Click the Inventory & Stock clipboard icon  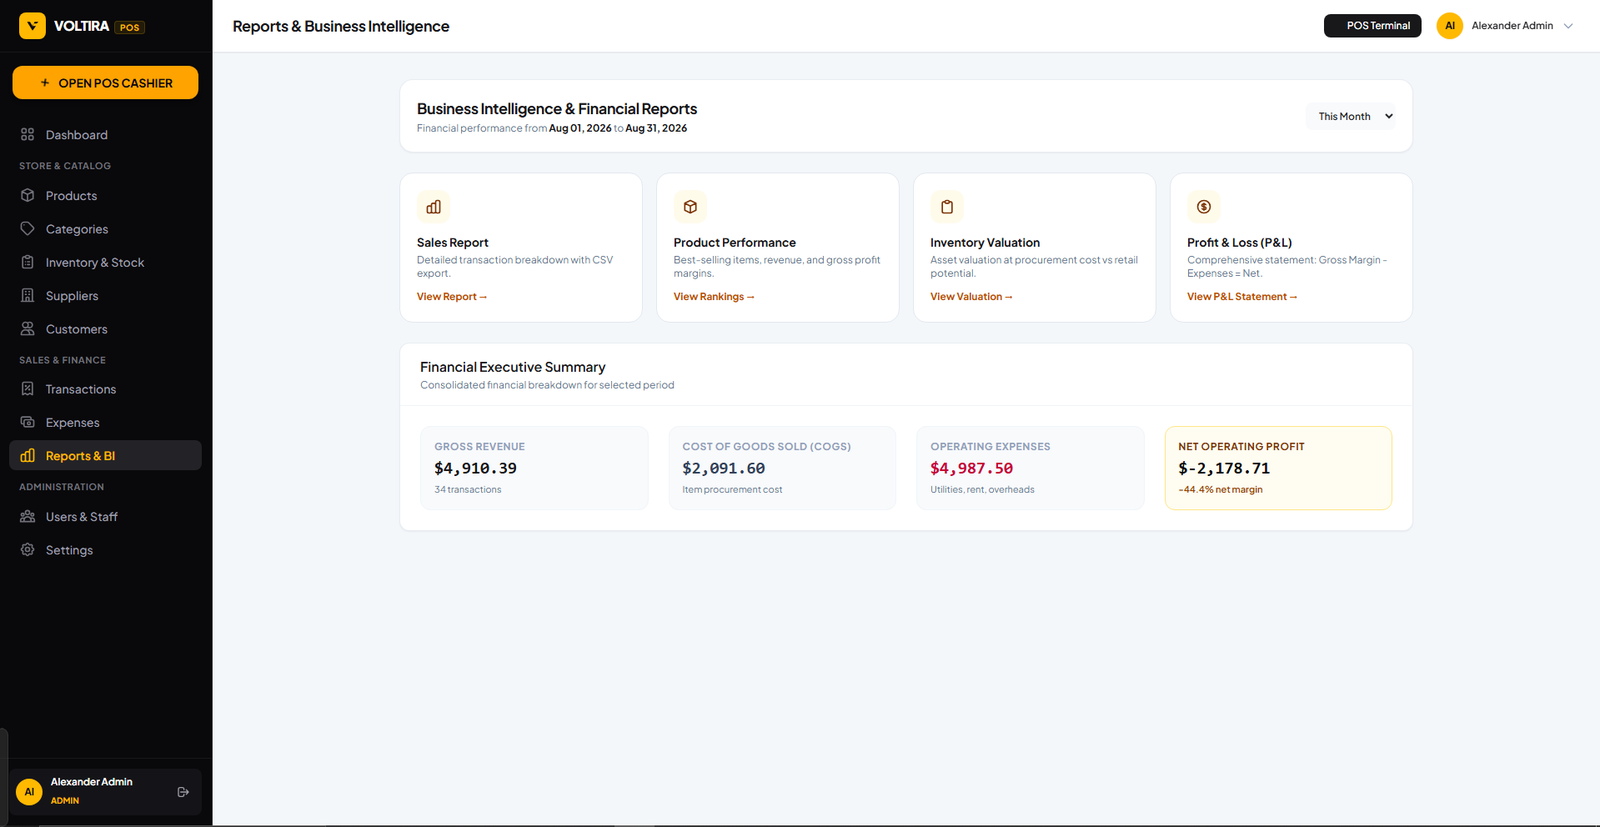28,262
